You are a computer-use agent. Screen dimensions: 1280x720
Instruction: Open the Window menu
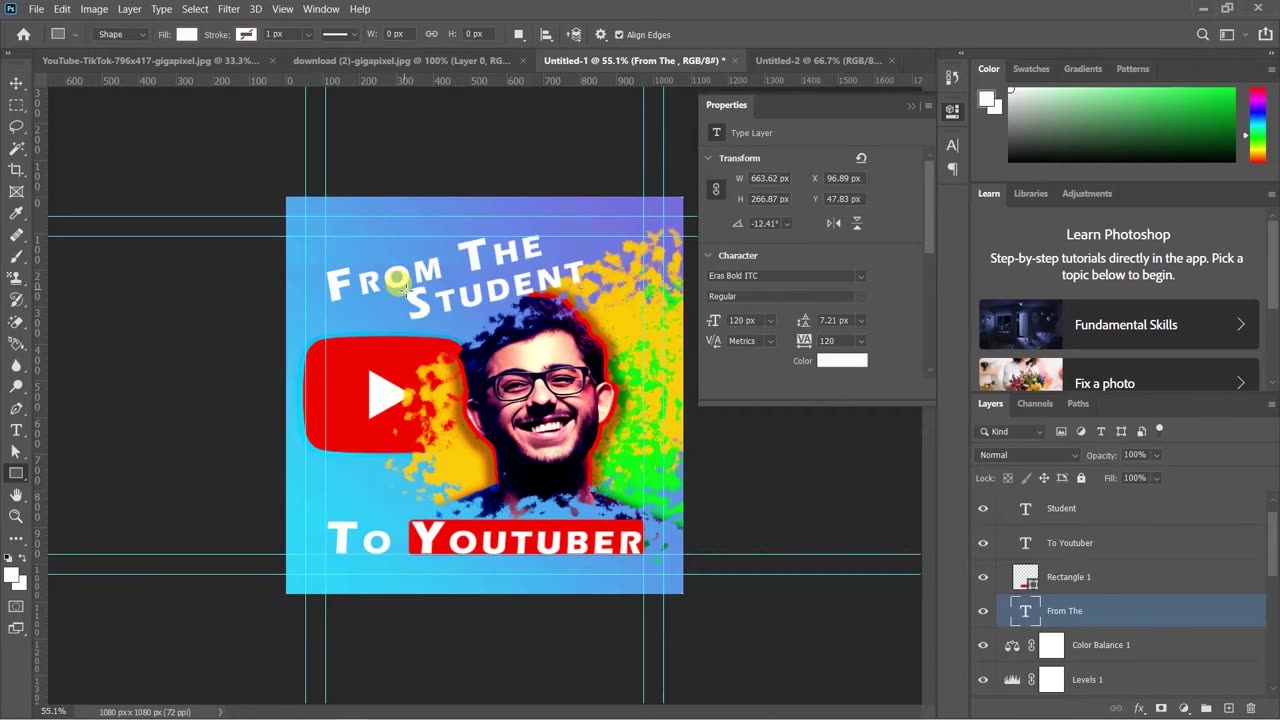point(321,9)
